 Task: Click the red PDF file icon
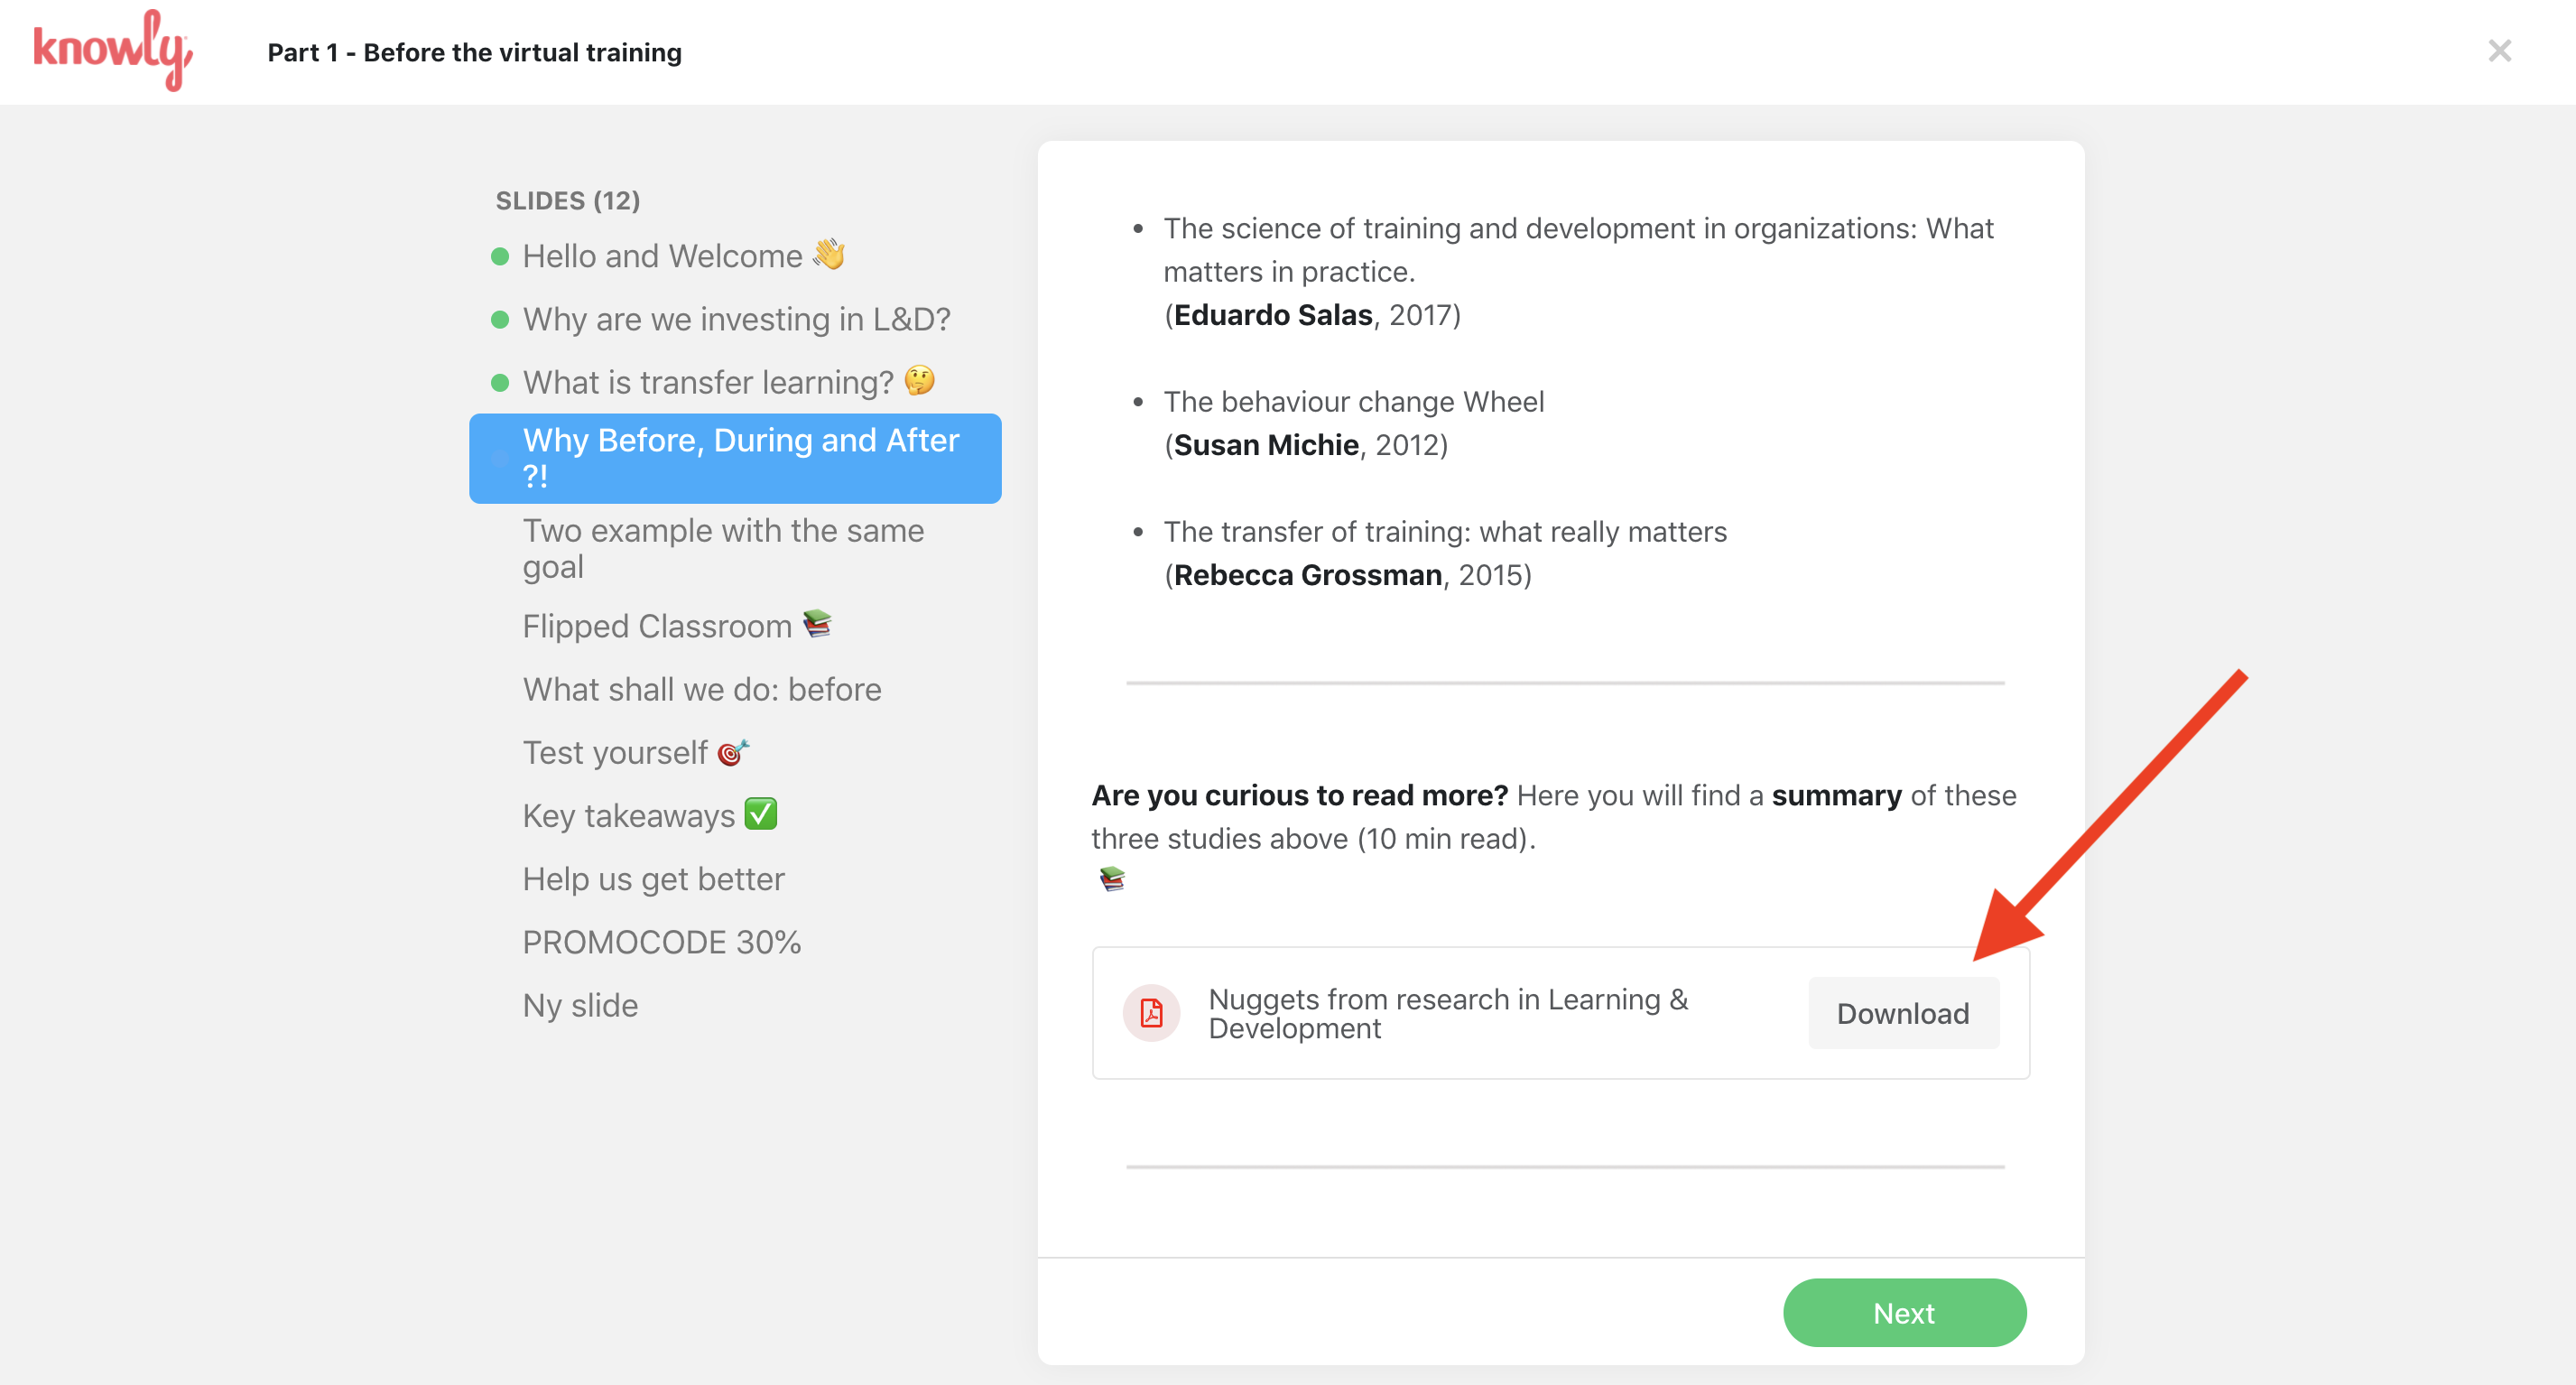click(x=1151, y=1013)
